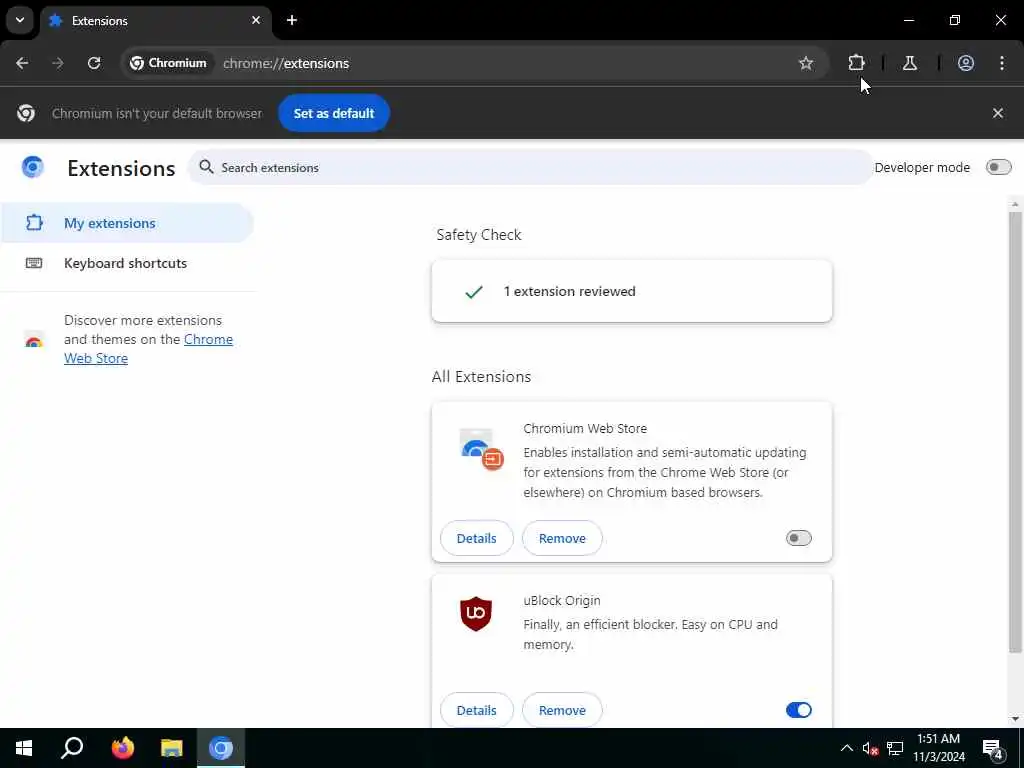Open Details for Chromium Web Store
The width and height of the screenshot is (1024, 768).
[477, 538]
